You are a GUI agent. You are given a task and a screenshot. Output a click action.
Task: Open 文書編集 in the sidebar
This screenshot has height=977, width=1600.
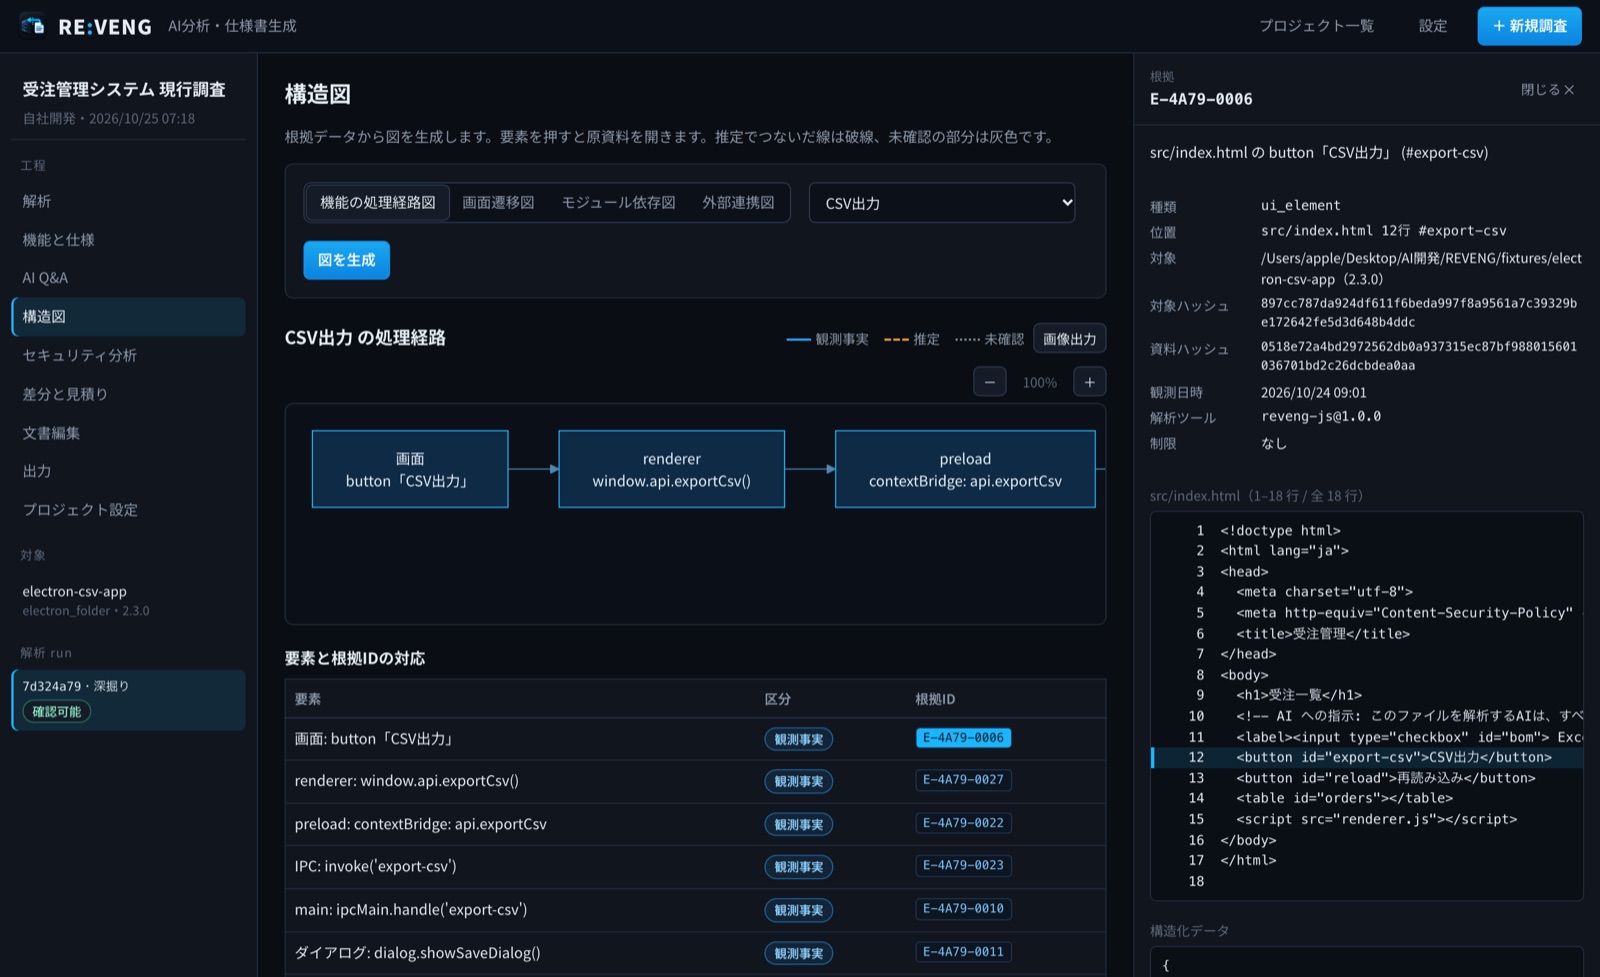point(128,433)
